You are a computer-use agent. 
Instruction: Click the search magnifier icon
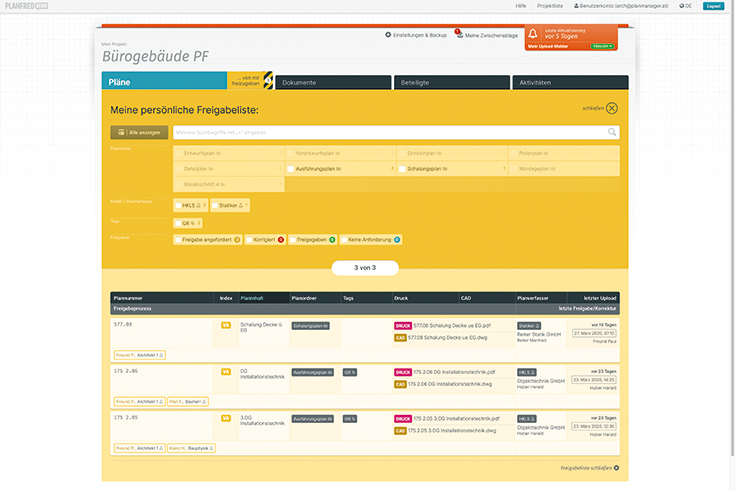[612, 131]
